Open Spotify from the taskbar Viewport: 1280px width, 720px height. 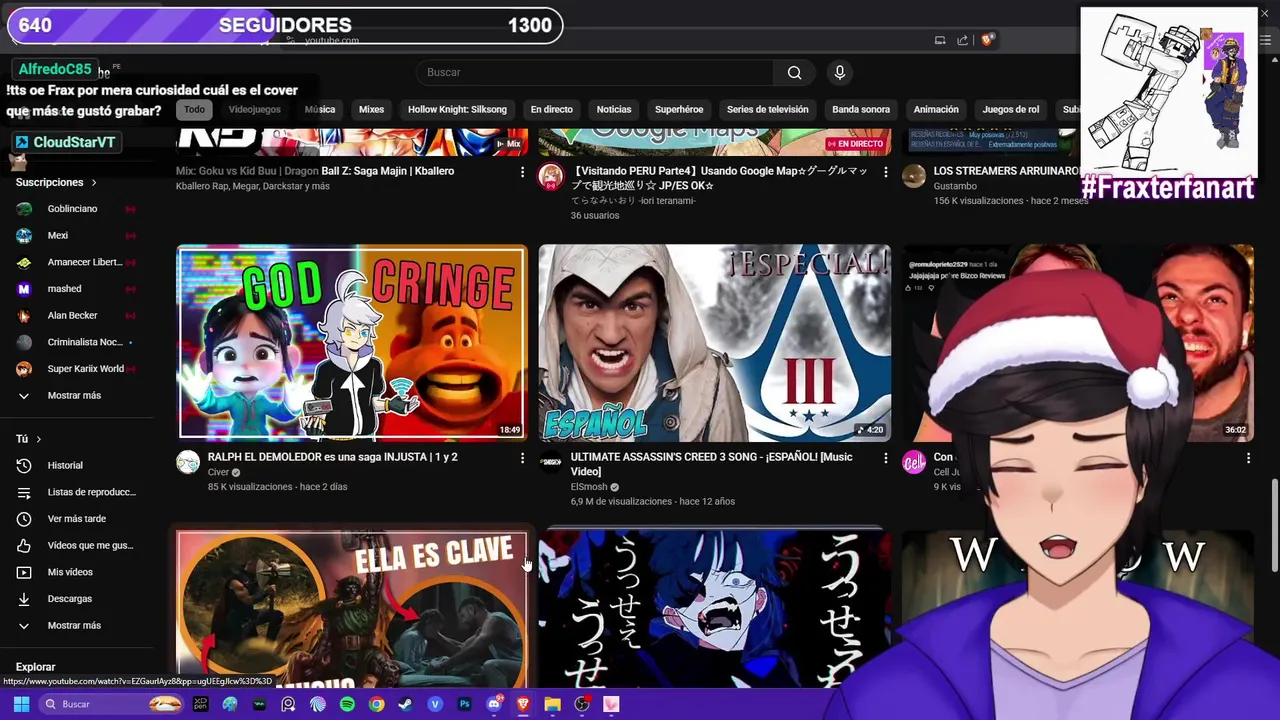347,704
